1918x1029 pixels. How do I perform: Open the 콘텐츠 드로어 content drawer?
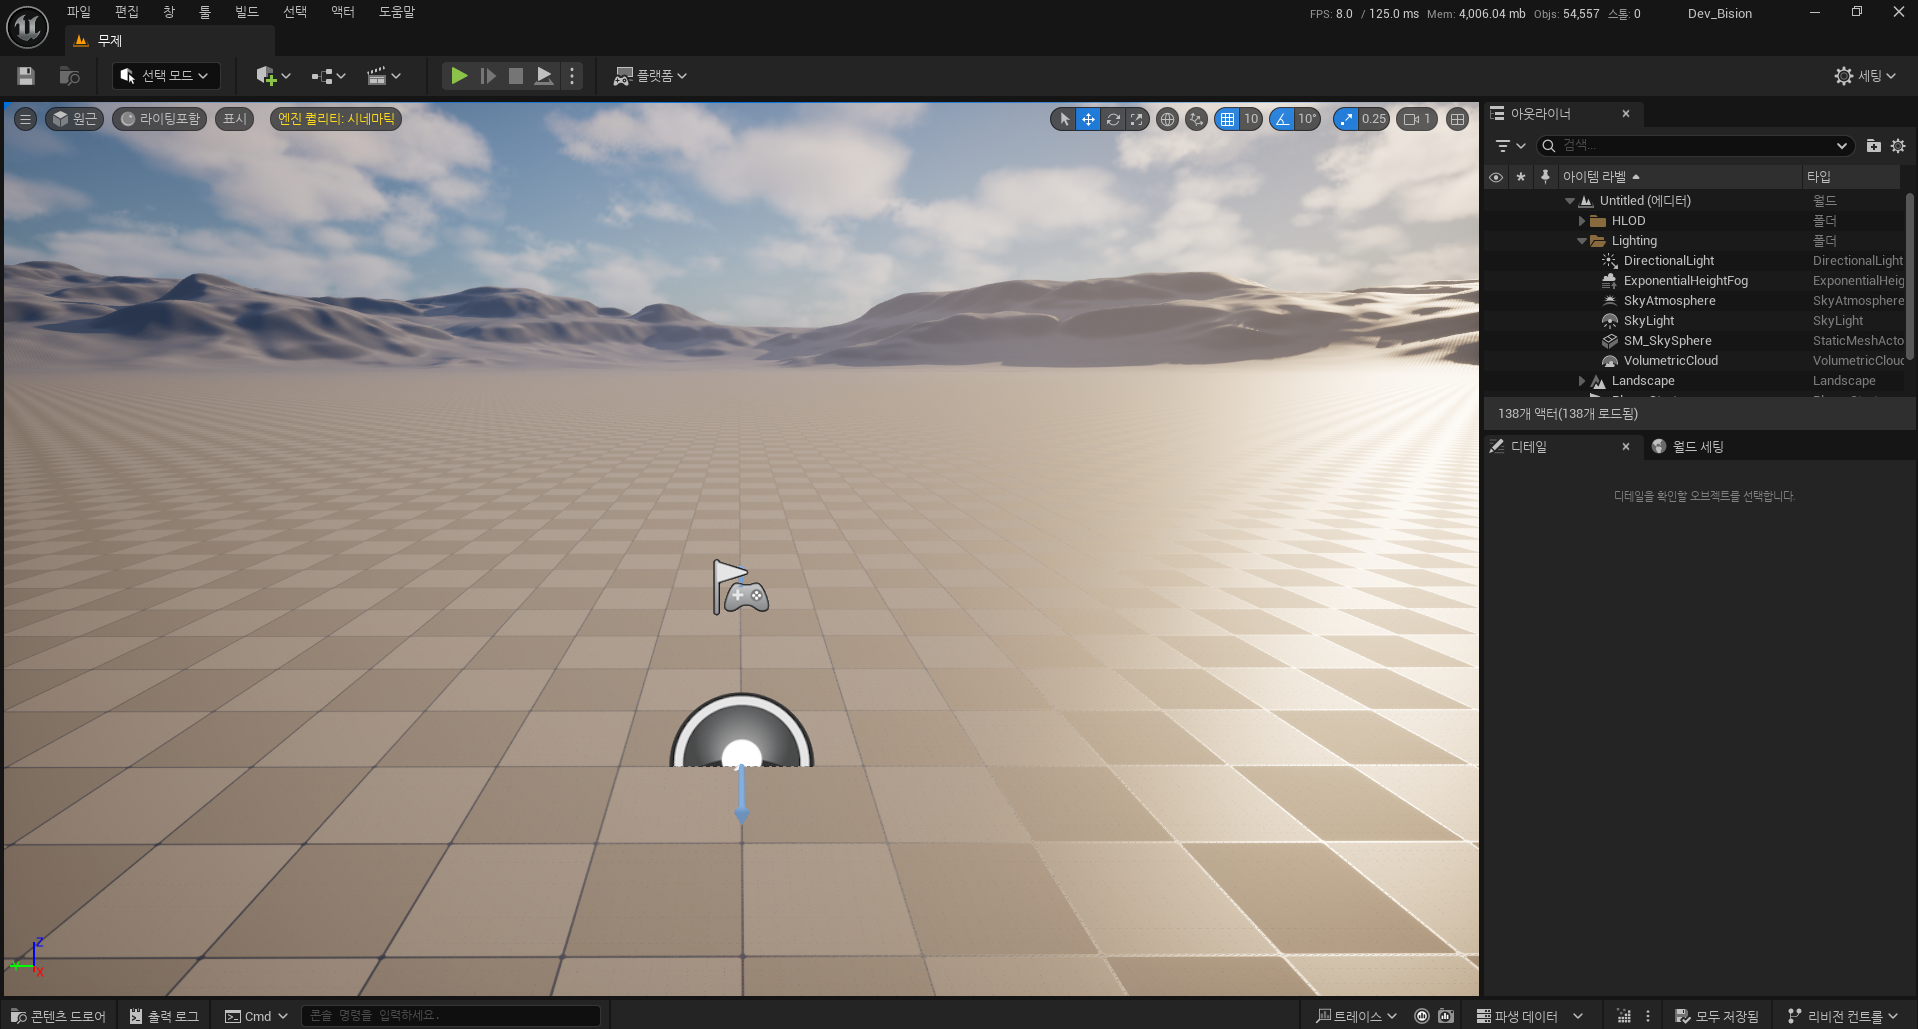(58, 1016)
